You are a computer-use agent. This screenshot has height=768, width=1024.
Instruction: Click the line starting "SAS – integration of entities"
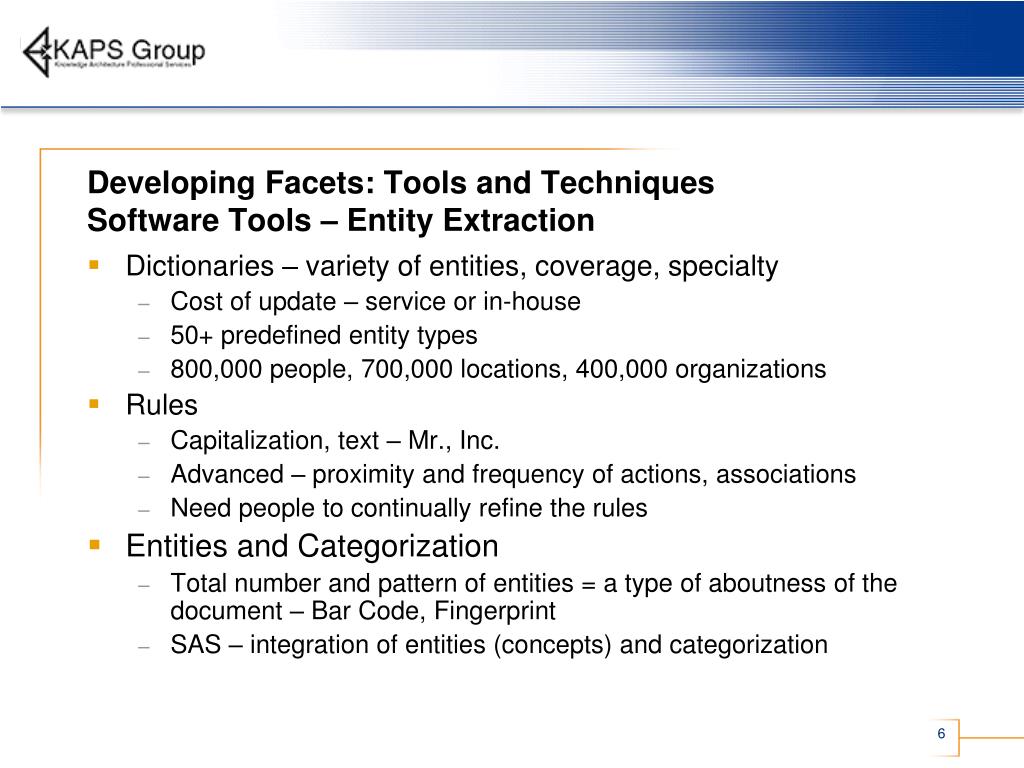click(x=499, y=645)
